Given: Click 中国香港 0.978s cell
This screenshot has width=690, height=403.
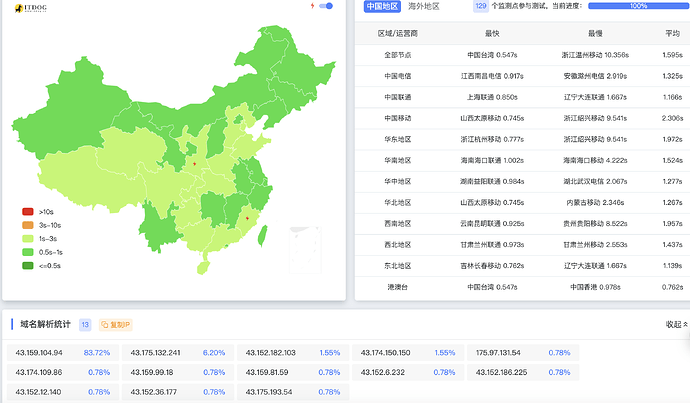Looking at the screenshot, I should 595,287.
